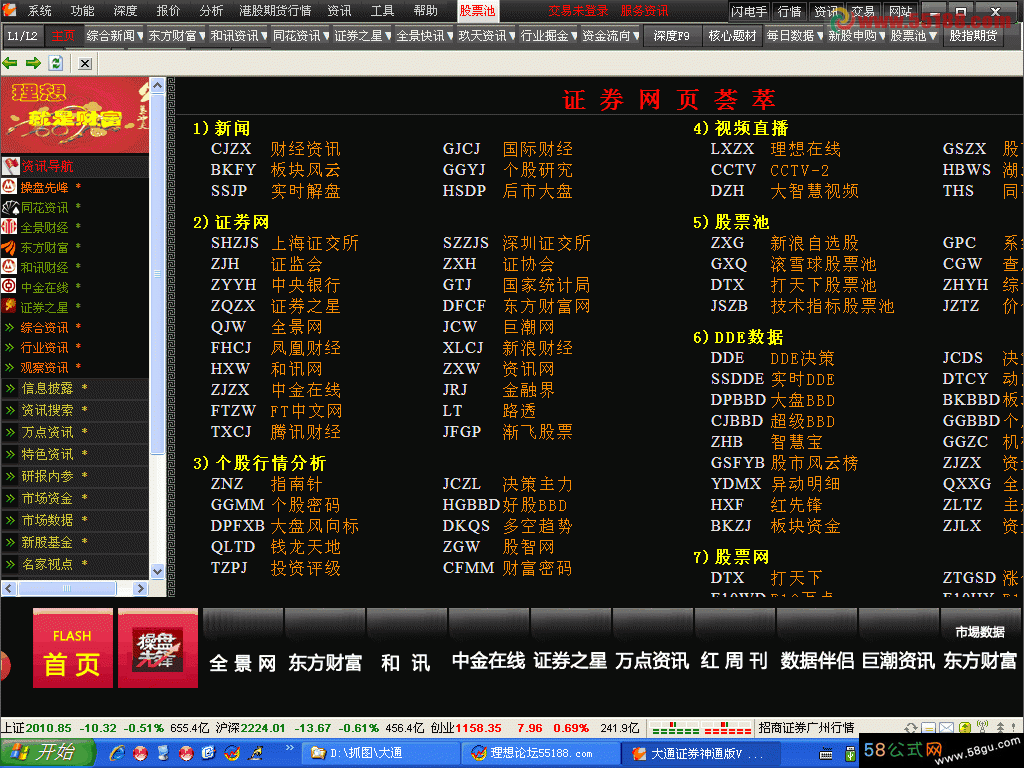Open the 证券之星 toolbar dropdown
Screen dimensions: 1024x768
362,36
